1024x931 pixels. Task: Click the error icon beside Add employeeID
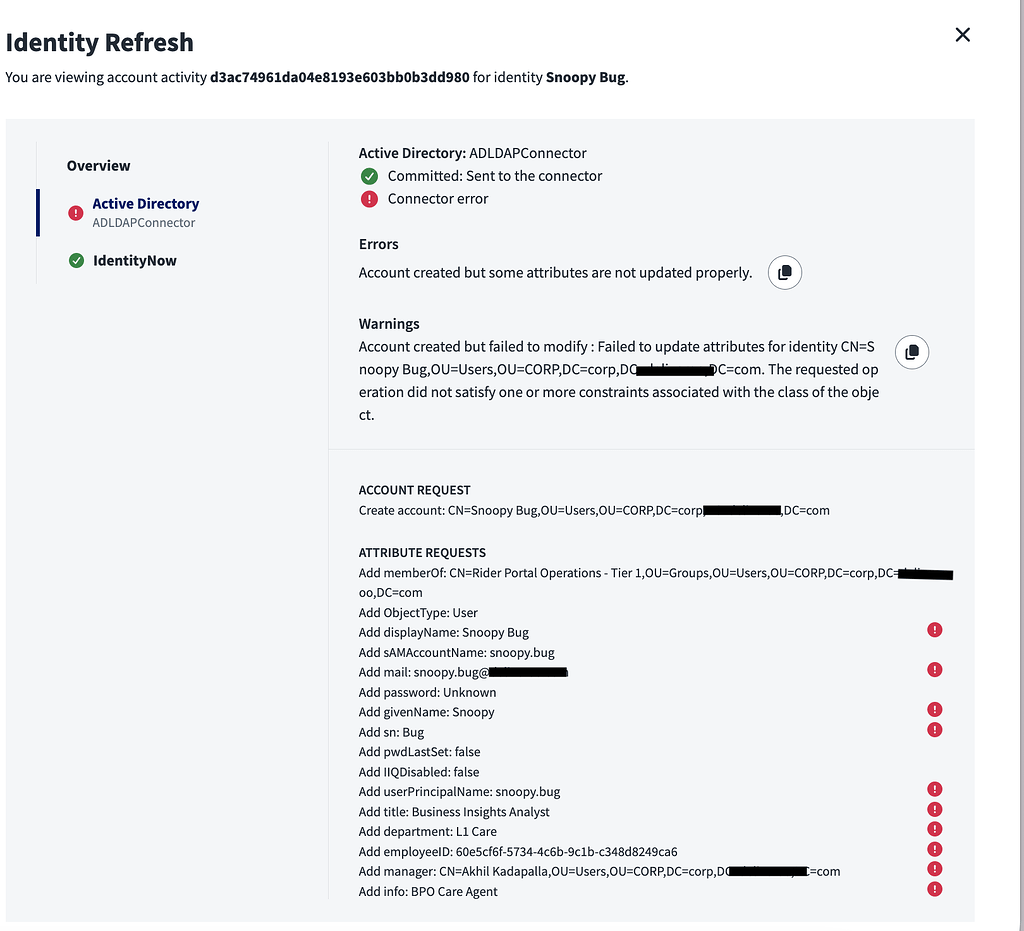(934, 848)
